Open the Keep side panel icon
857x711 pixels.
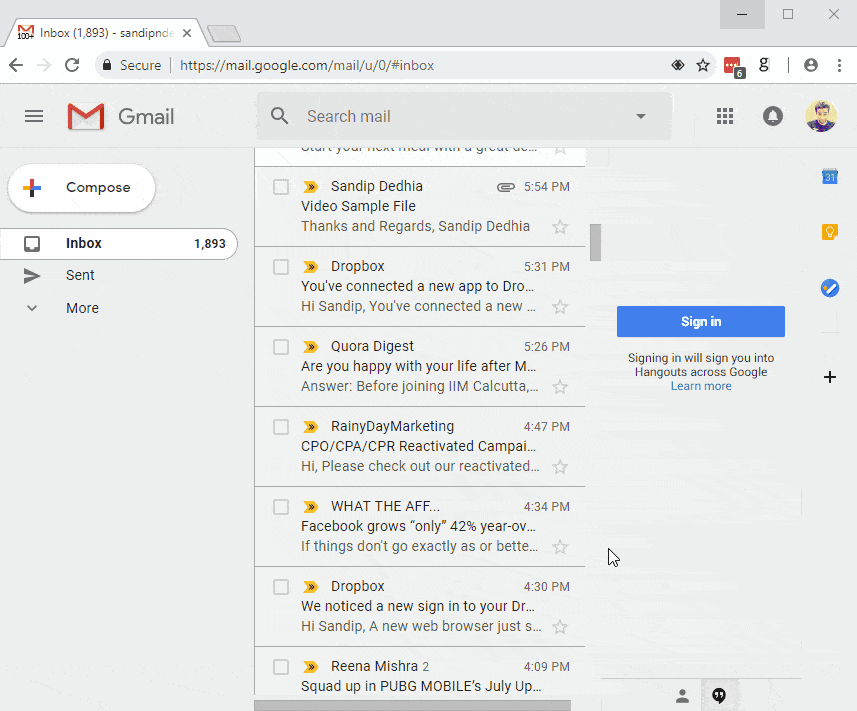tap(830, 232)
